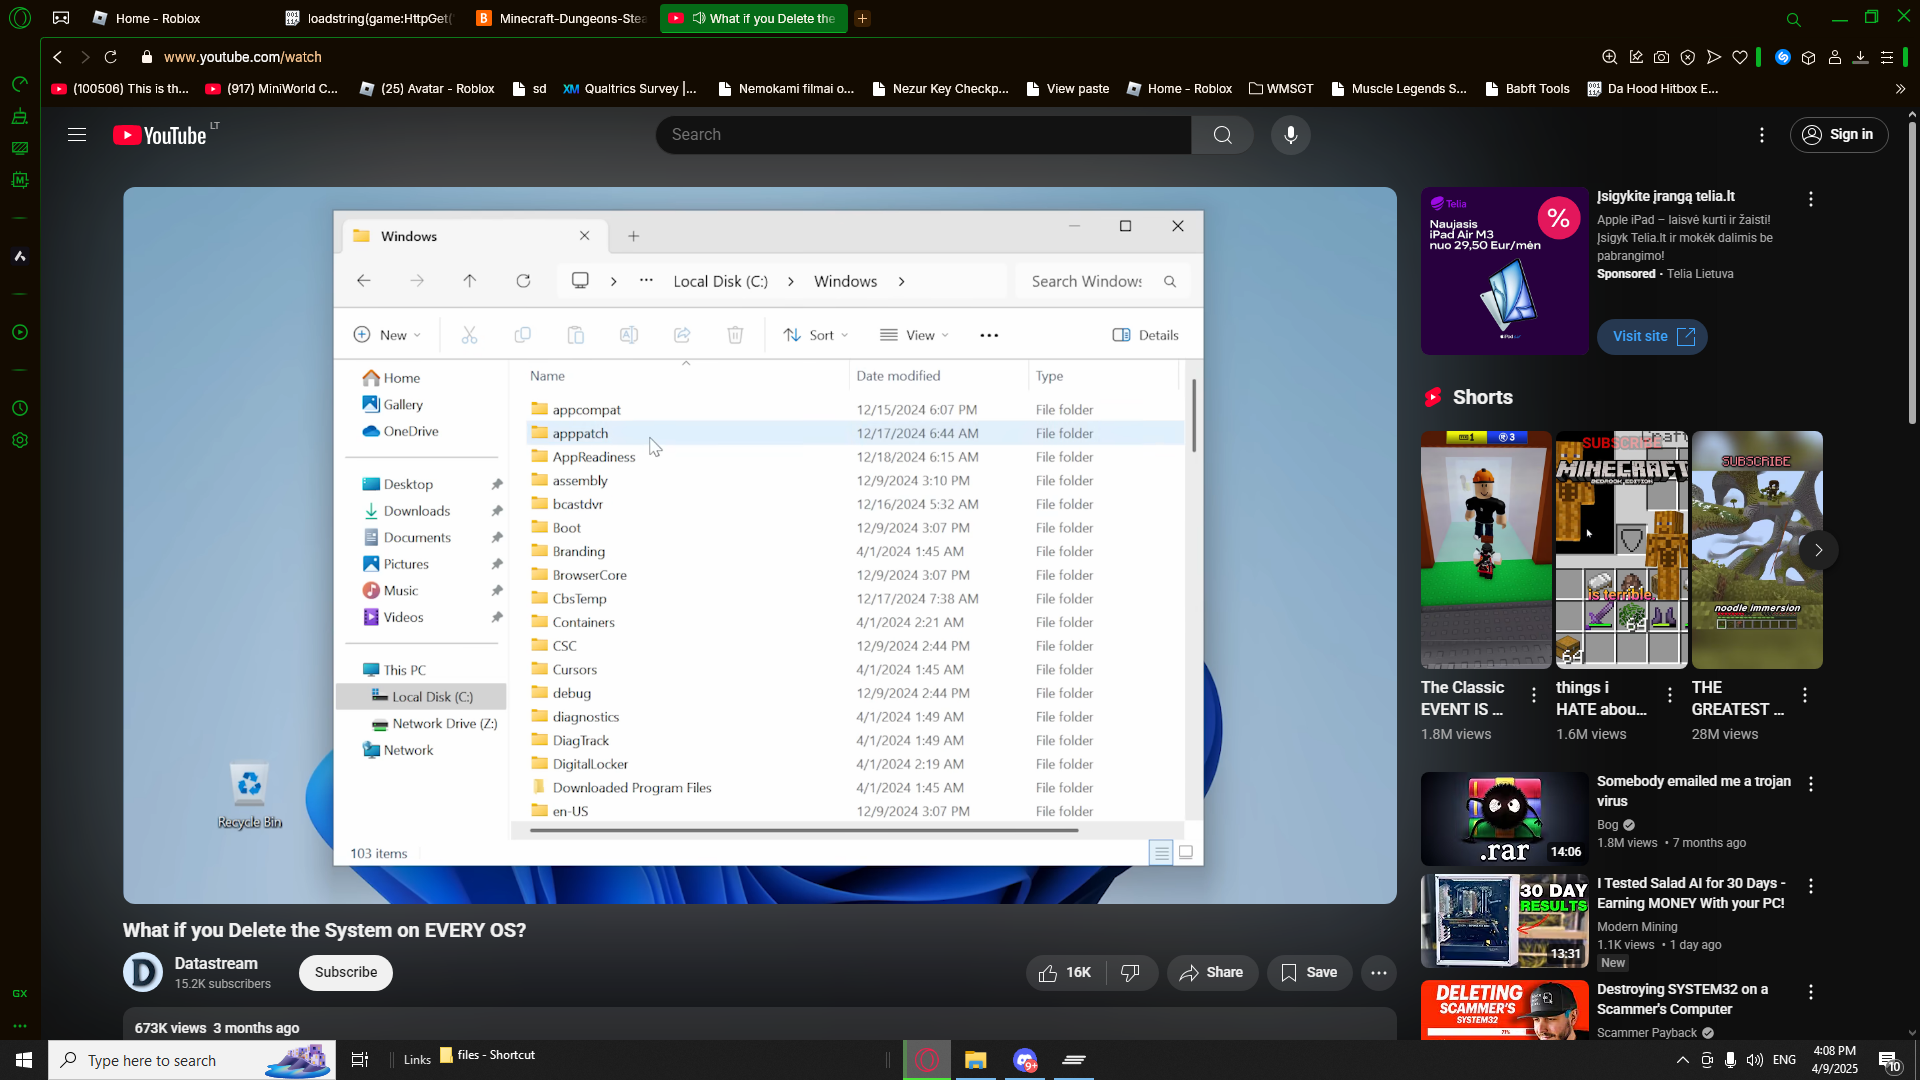1920x1080 pixels.
Task: Open the Downloads arrow icon in toolbar
Action: coord(1860,57)
